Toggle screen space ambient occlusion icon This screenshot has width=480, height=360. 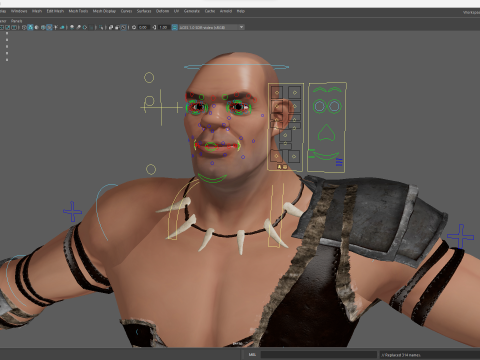(x=72, y=27)
